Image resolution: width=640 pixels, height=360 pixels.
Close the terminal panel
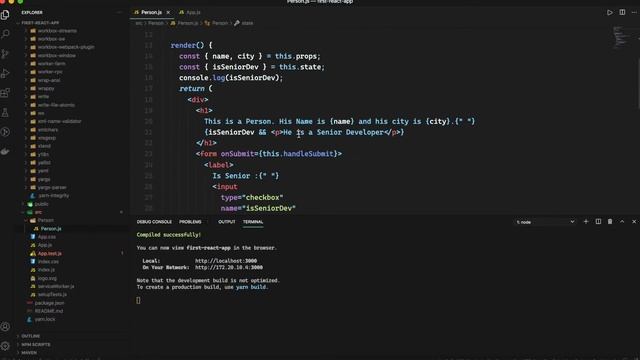coord(634,222)
